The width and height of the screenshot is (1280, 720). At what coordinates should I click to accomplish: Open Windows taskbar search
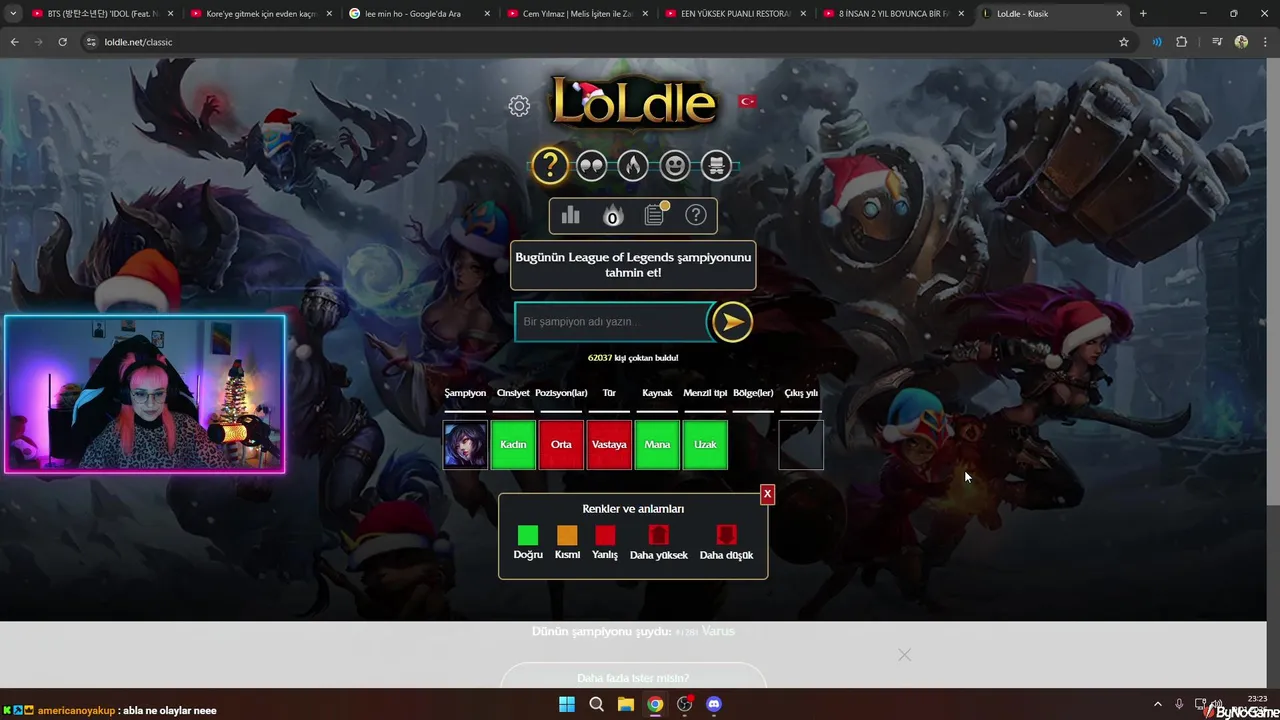click(x=596, y=704)
